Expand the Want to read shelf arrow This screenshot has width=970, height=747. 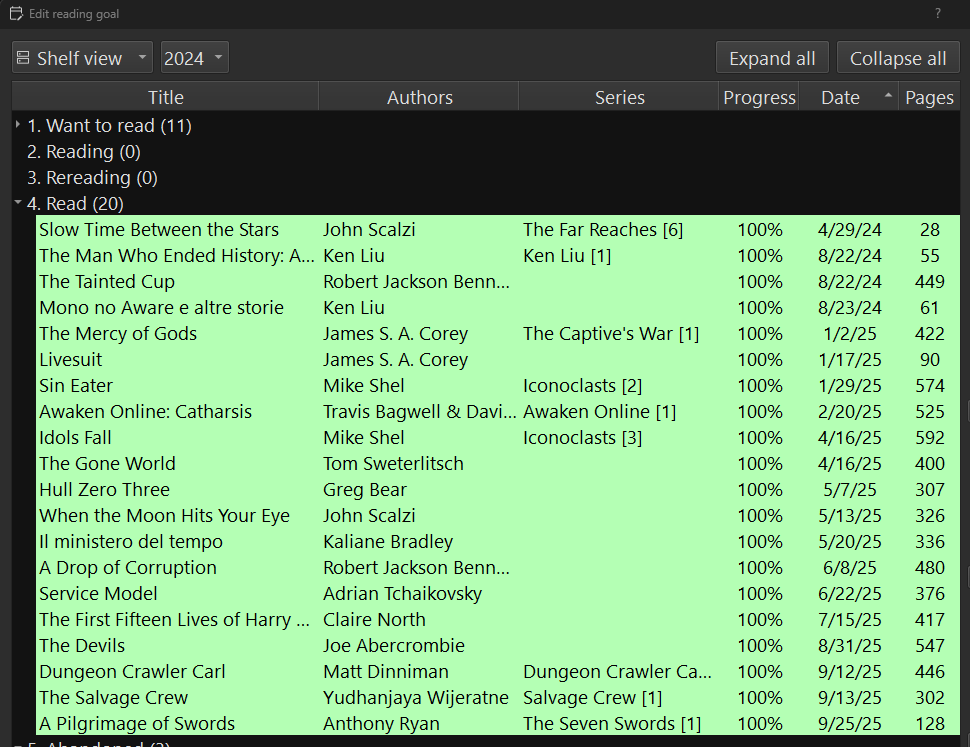coord(18,125)
